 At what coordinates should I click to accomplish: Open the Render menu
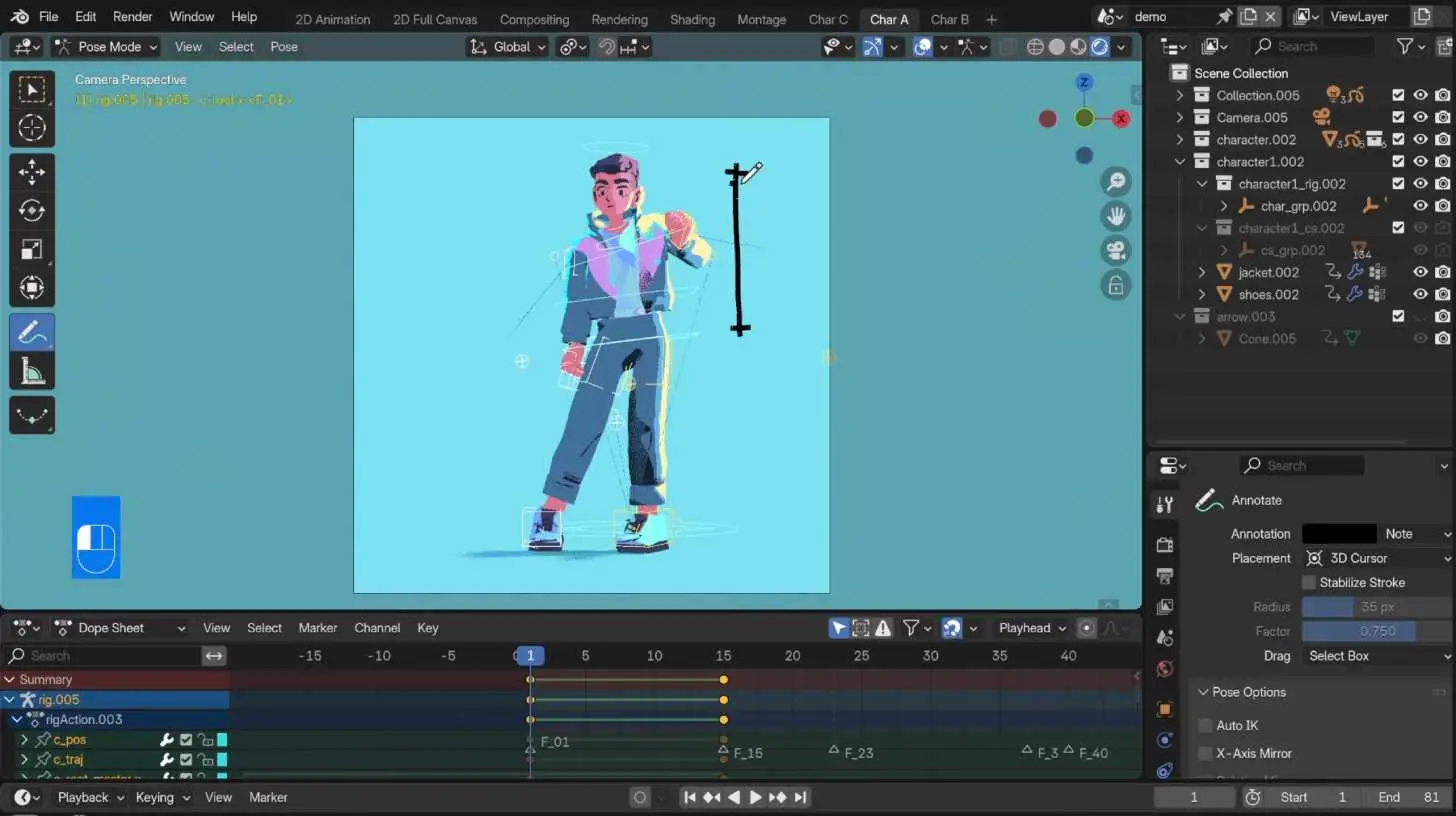click(x=131, y=16)
